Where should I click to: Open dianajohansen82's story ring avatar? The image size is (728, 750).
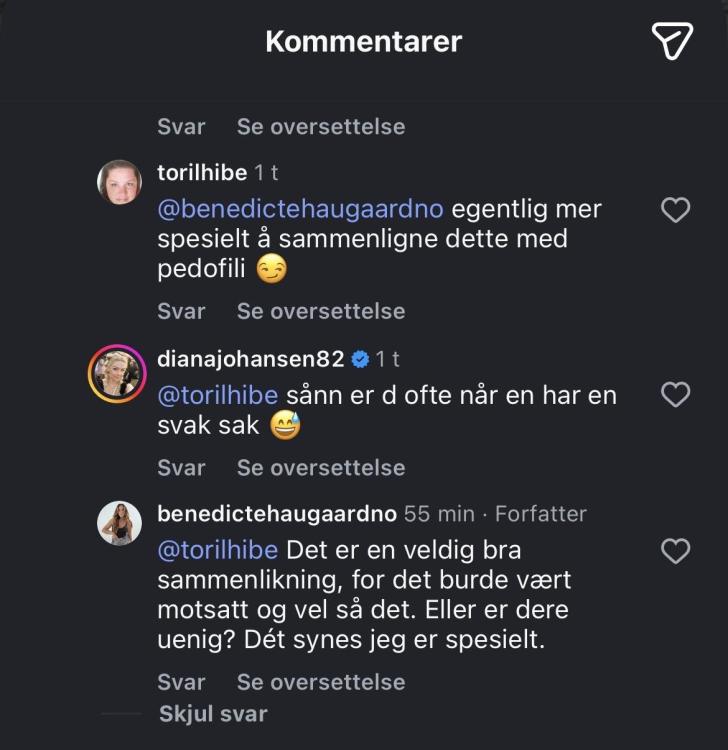119,373
